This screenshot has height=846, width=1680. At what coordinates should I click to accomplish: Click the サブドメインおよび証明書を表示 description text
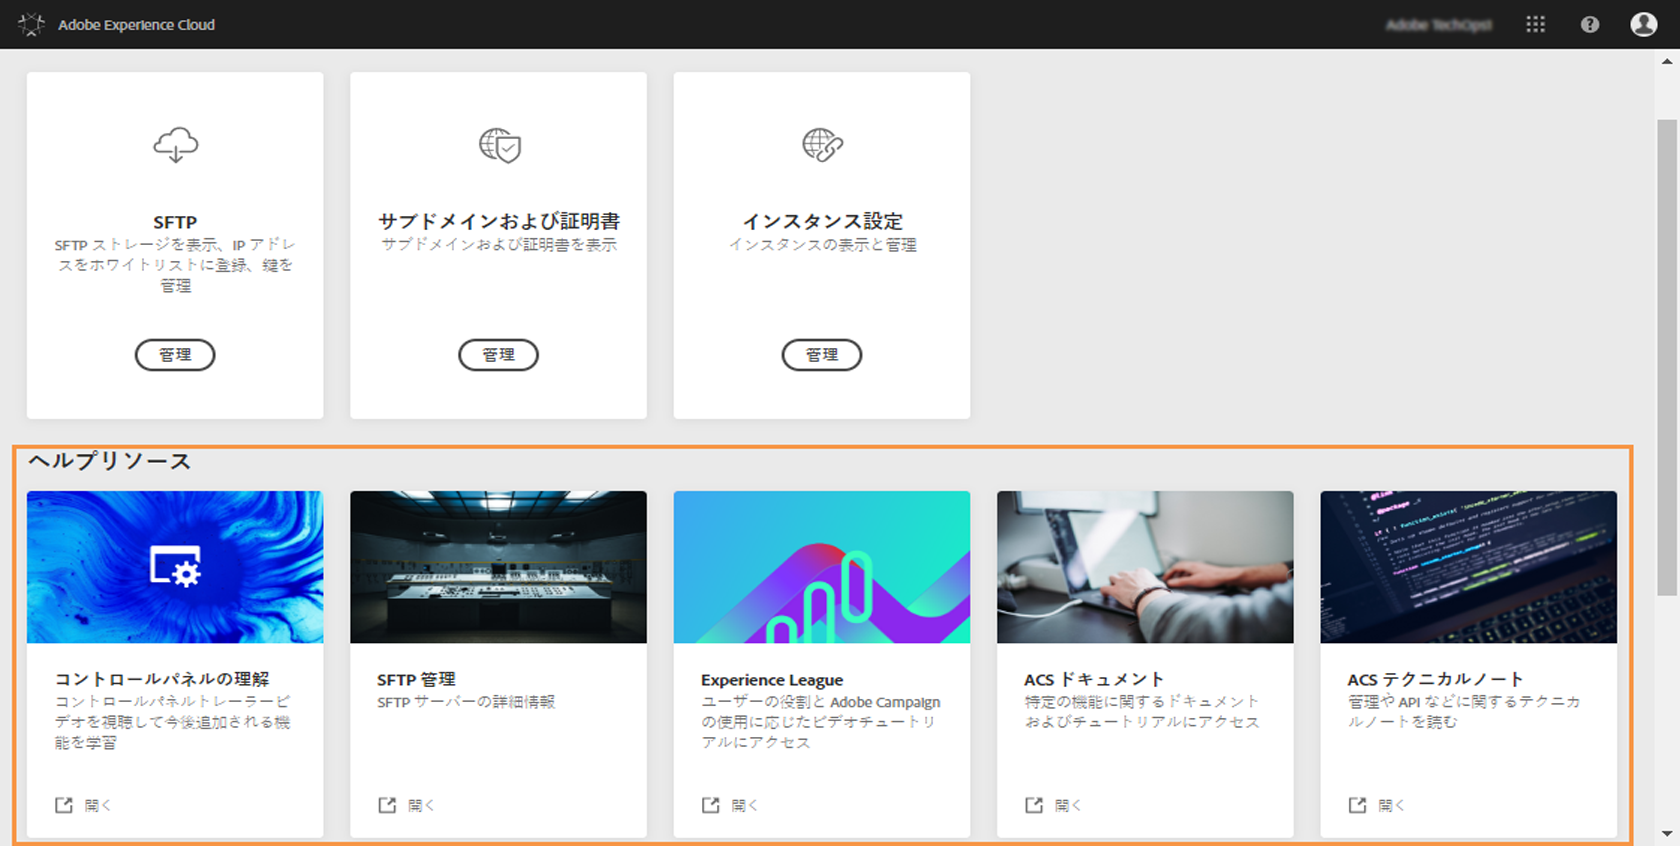pos(499,245)
